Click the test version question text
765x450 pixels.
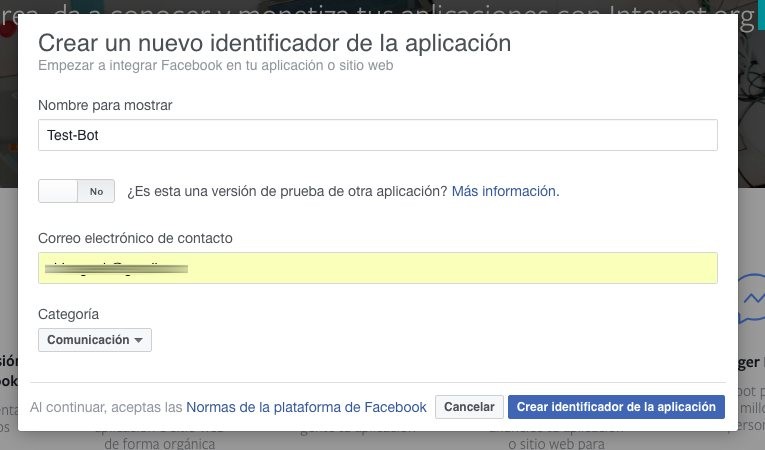[287, 191]
